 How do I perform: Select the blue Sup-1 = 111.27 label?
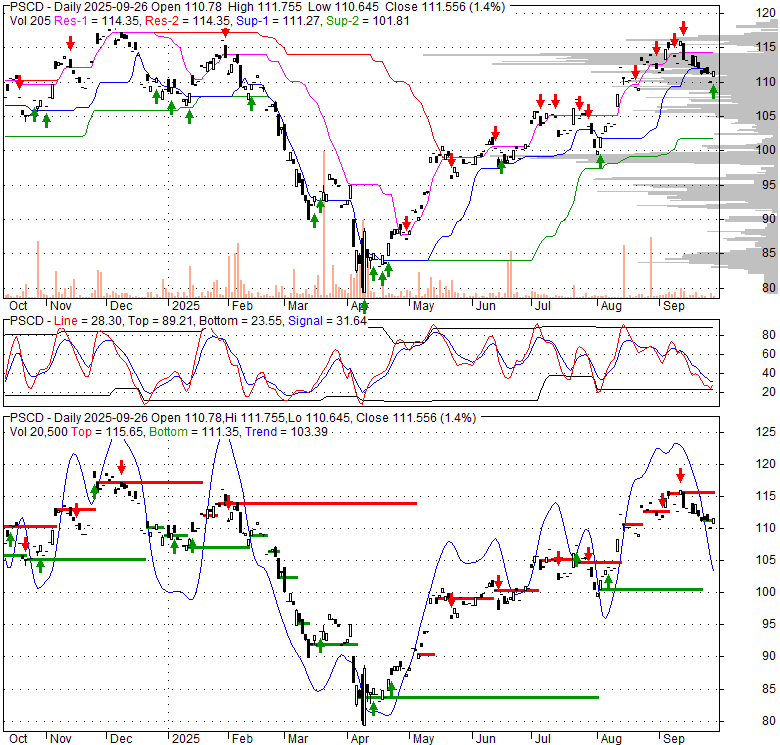(279, 21)
